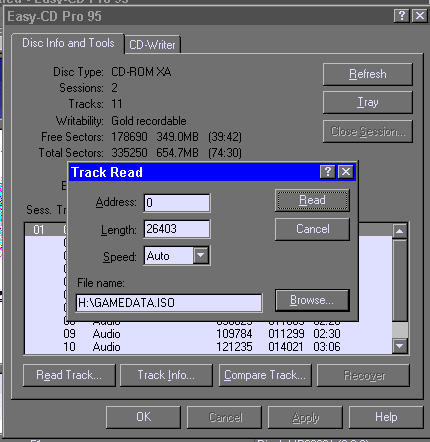This screenshot has height=442, width=430.
Task: Cancel the Track Read dialog
Action: (x=312, y=229)
